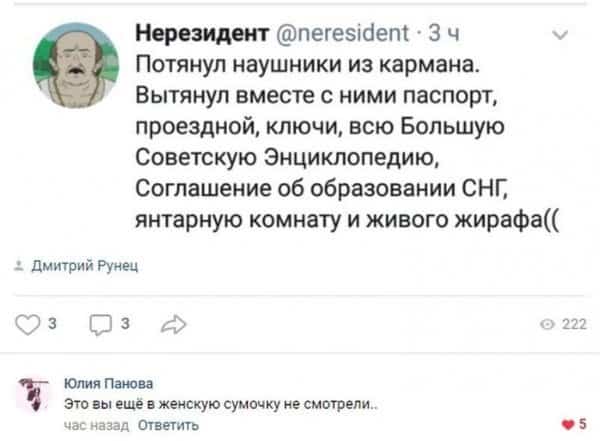
Task: Click the 222 views counter
Action: click(x=574, y=324)
